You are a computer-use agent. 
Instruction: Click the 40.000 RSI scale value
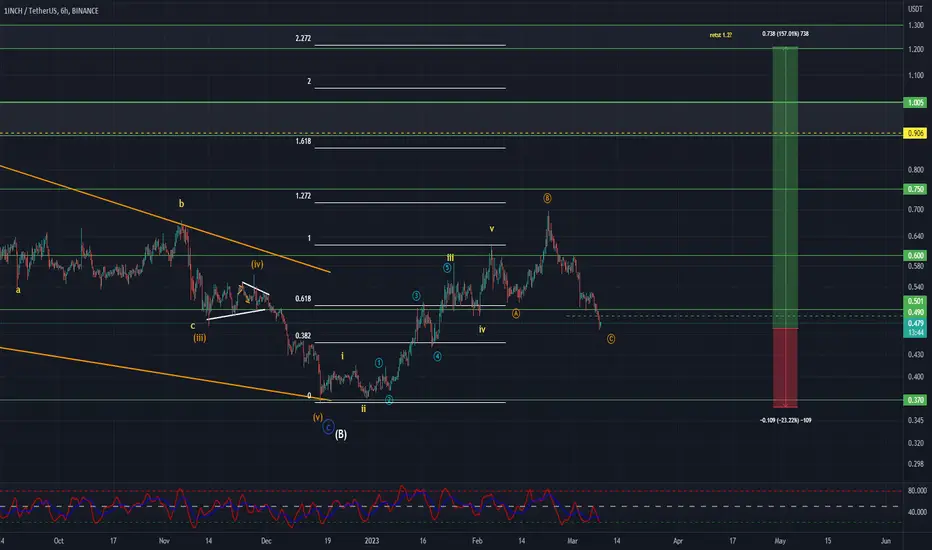tap(917, 512)
